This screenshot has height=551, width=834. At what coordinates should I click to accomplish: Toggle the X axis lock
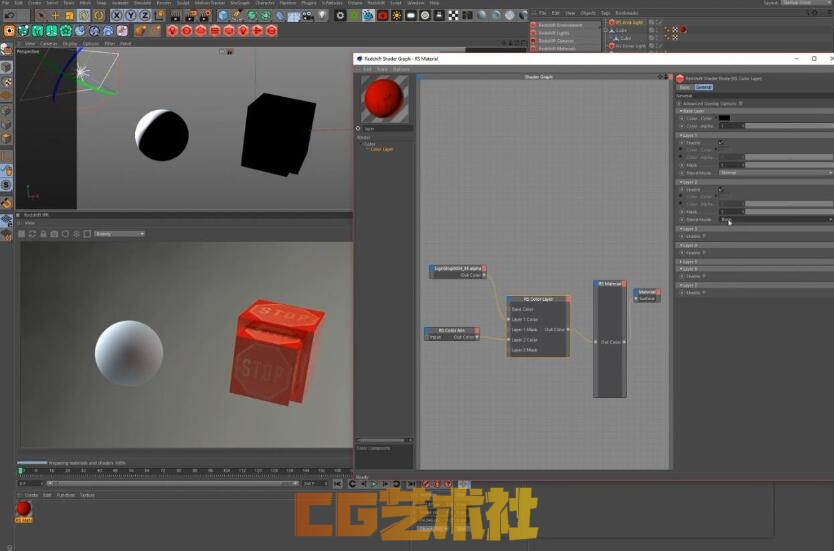[116, 15]
